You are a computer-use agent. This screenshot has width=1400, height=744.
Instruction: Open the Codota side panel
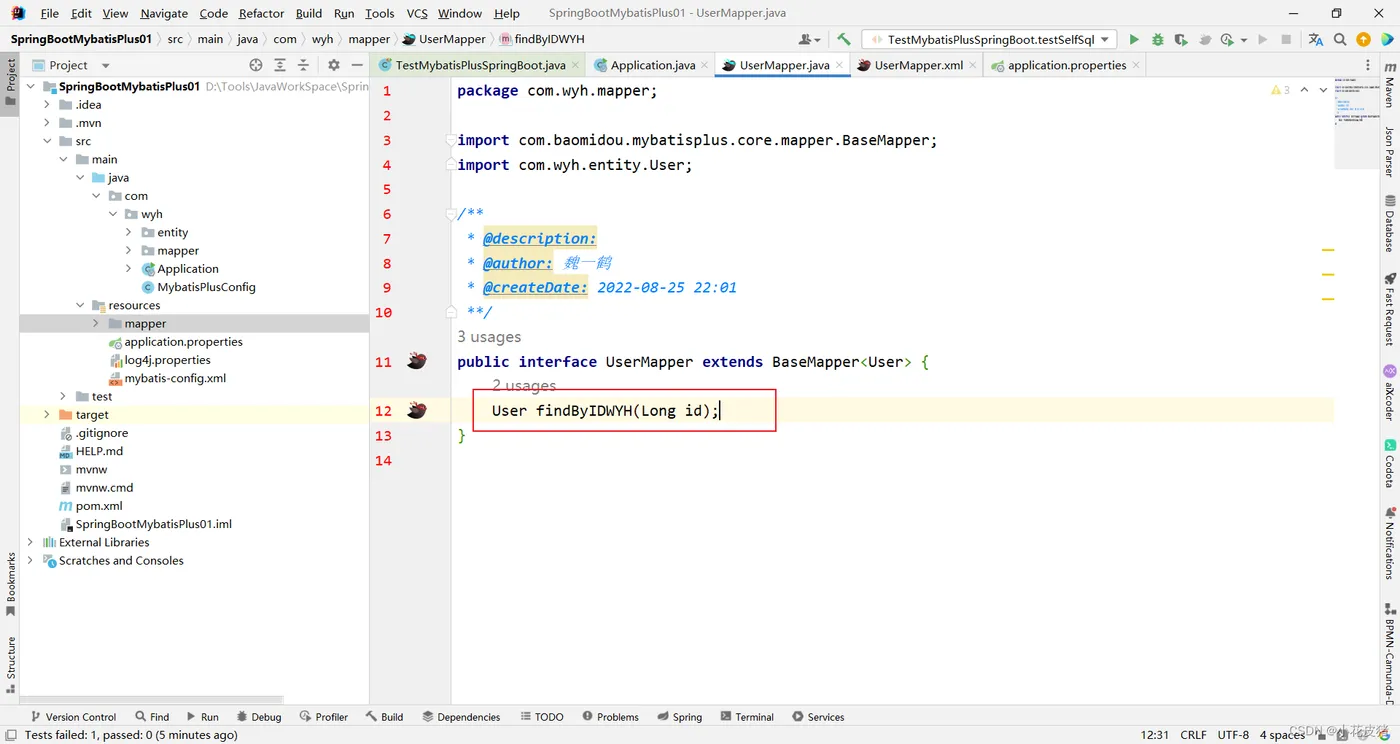point(1390,463)
